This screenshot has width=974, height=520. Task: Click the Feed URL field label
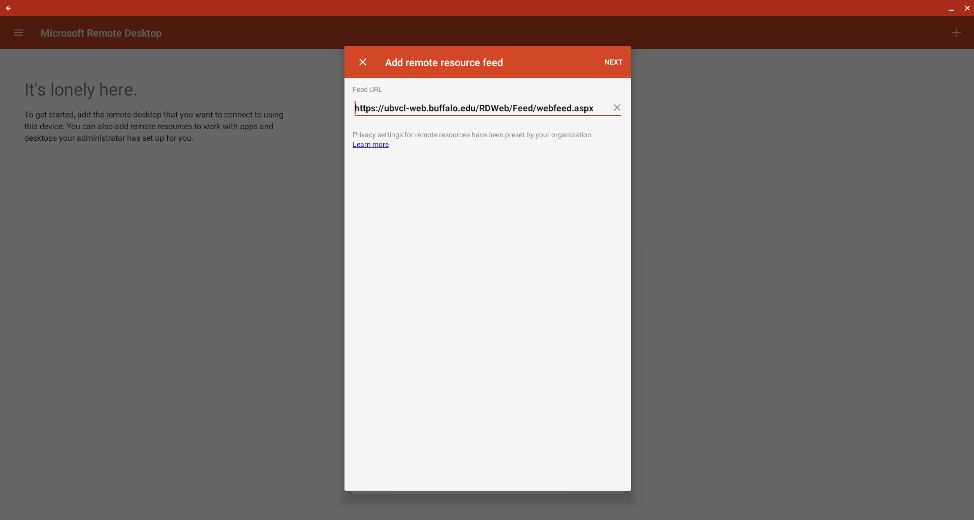pyautogui.click(x=367, y=90)
